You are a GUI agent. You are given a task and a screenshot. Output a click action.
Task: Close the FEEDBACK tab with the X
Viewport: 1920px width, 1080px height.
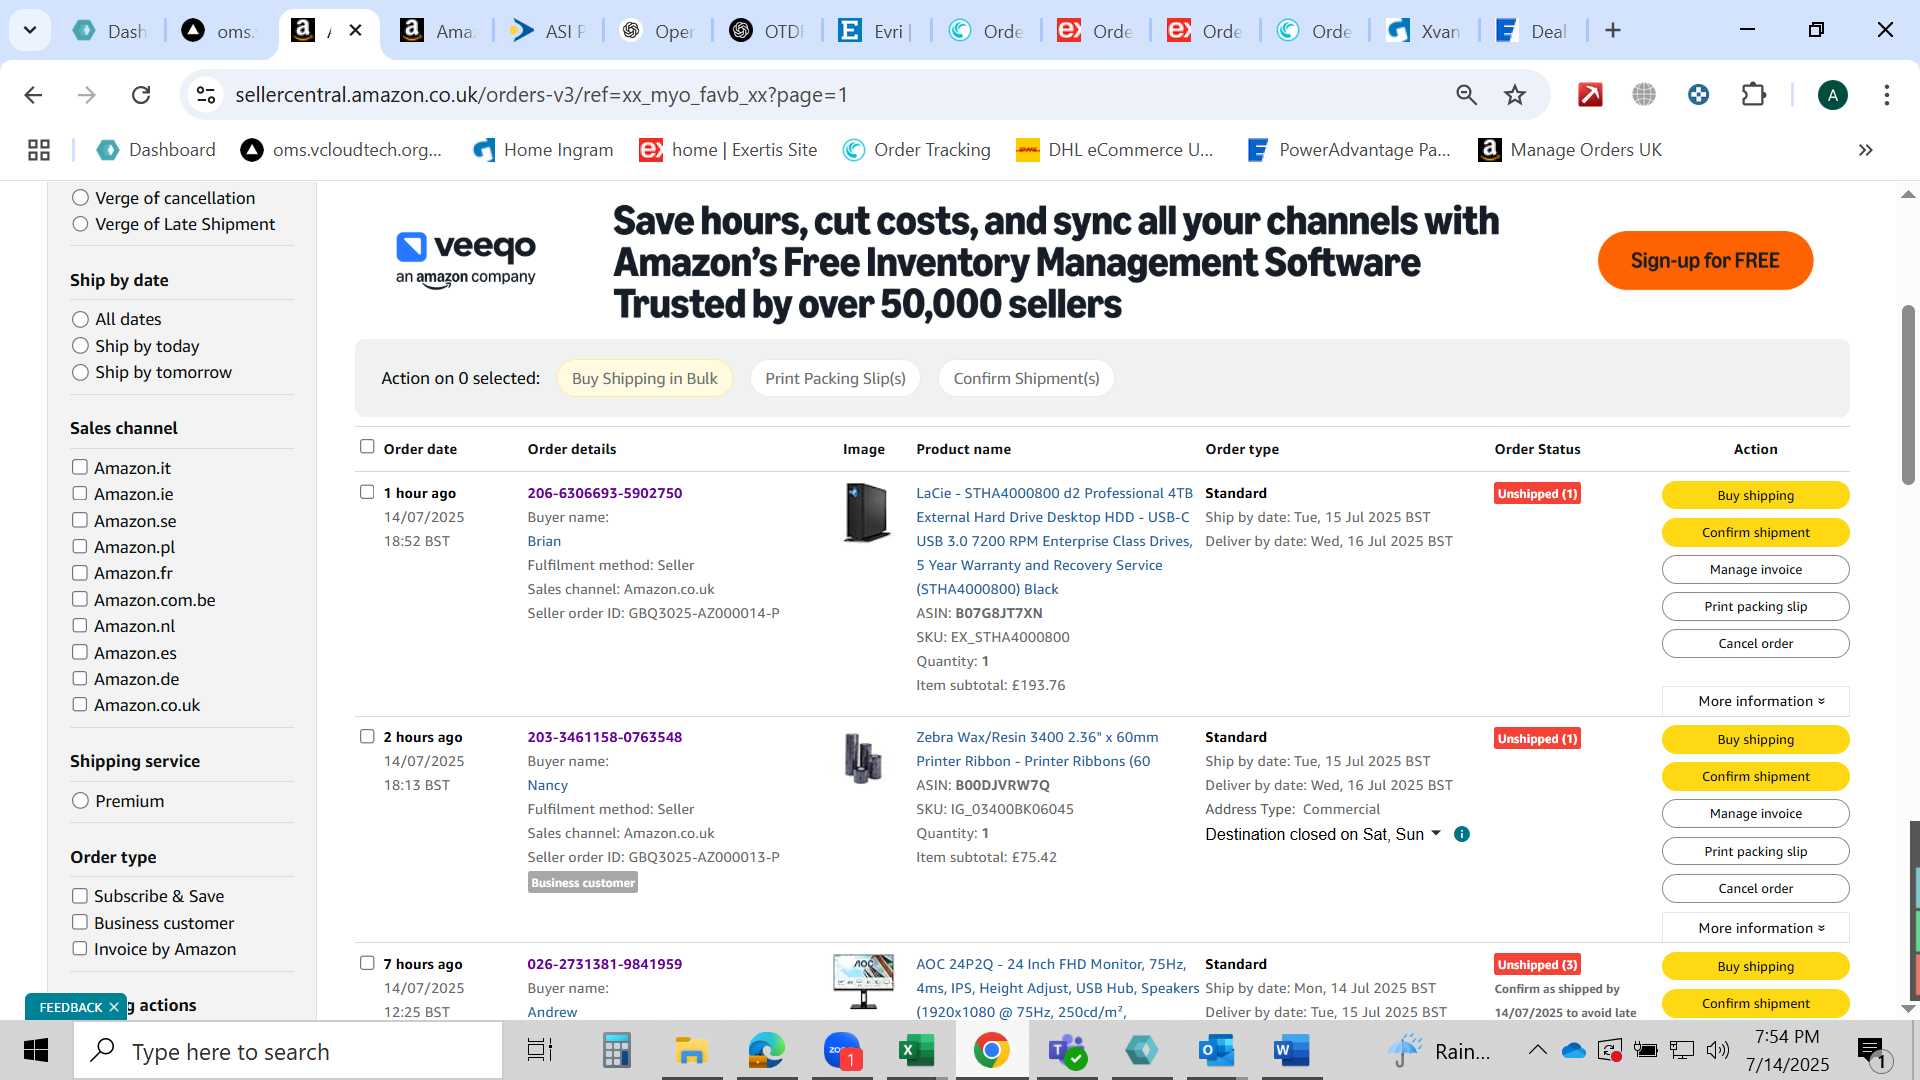(114, 1007)
